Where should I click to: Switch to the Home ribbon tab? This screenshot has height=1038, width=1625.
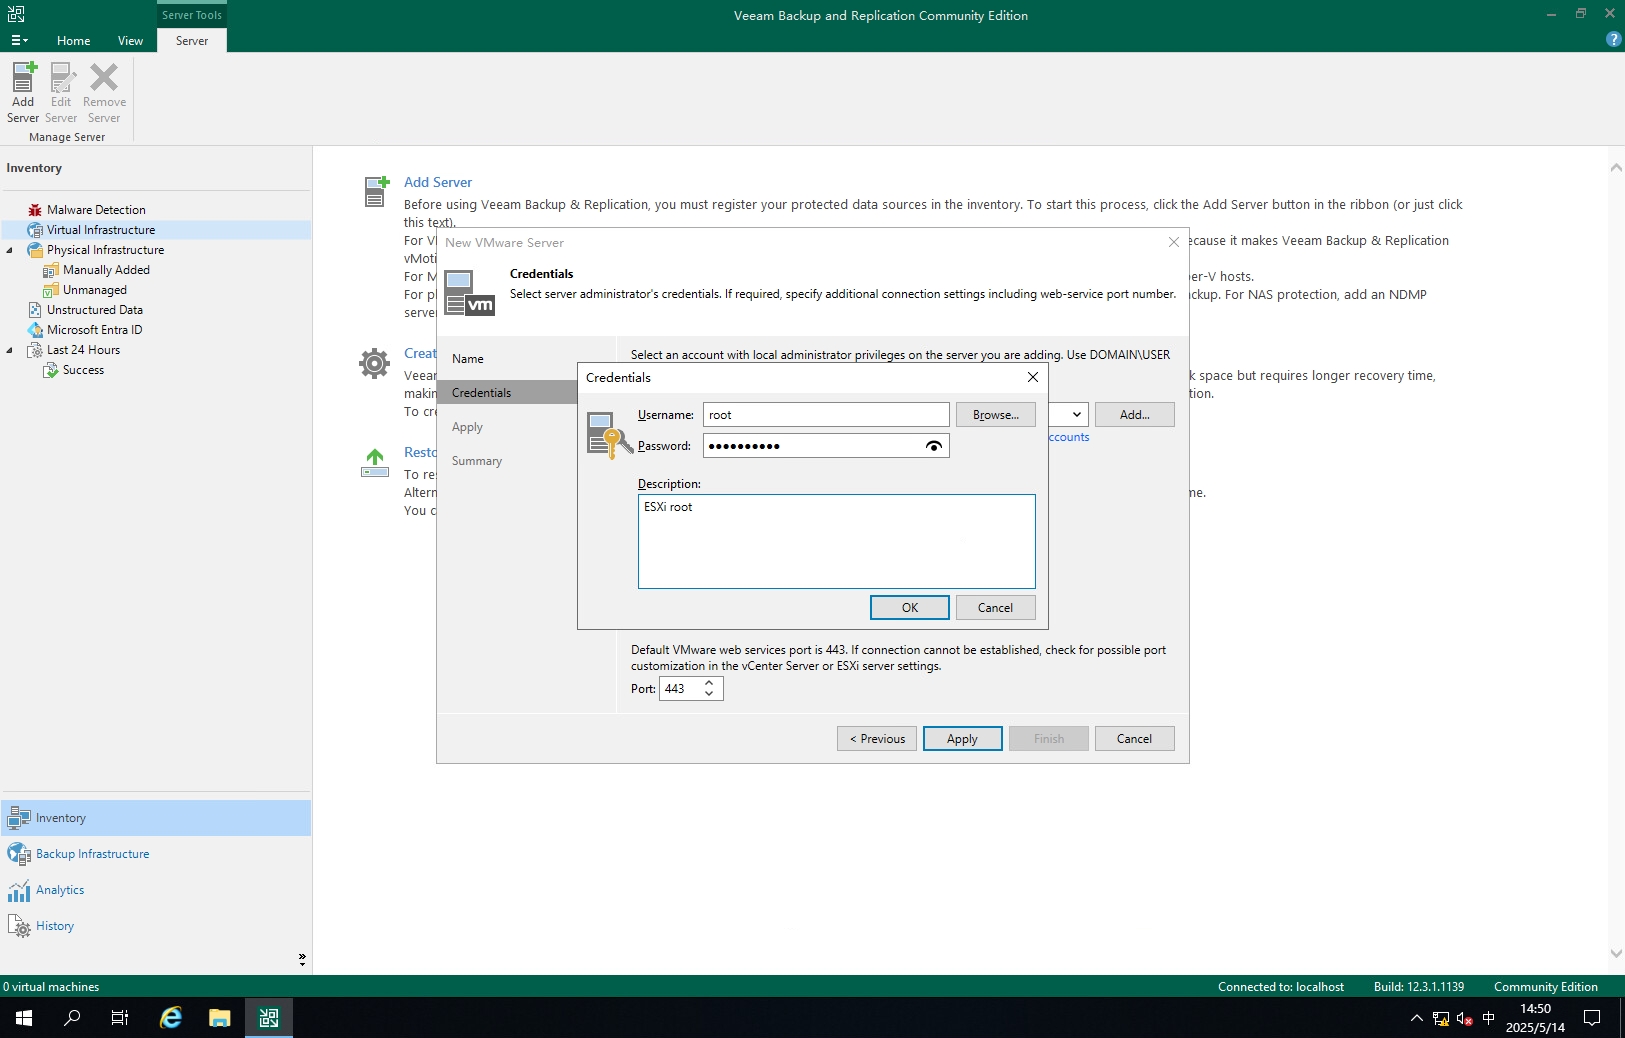[x=73, y=41]
